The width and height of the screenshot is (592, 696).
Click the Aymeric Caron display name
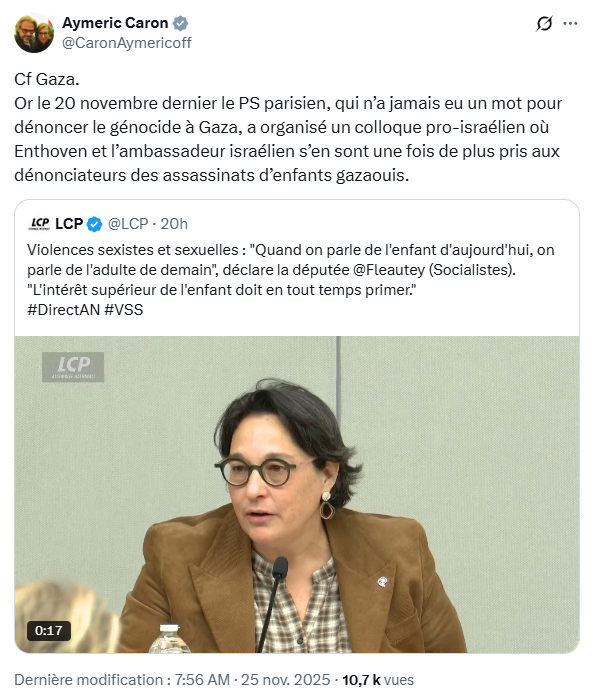point(115,23)
